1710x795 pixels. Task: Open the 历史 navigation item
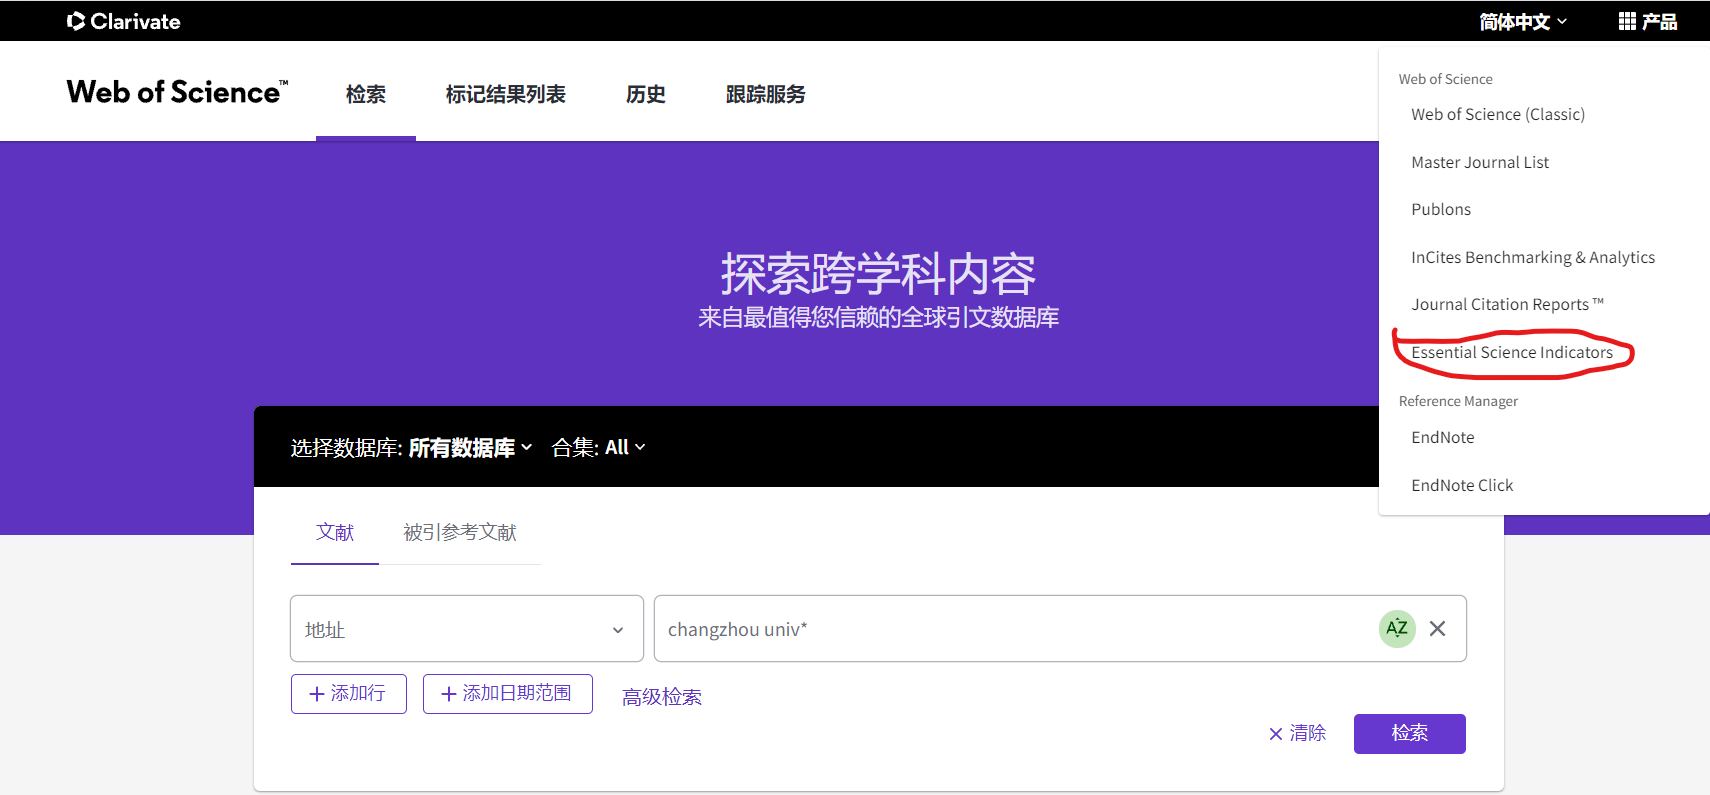tap(646, 94)
